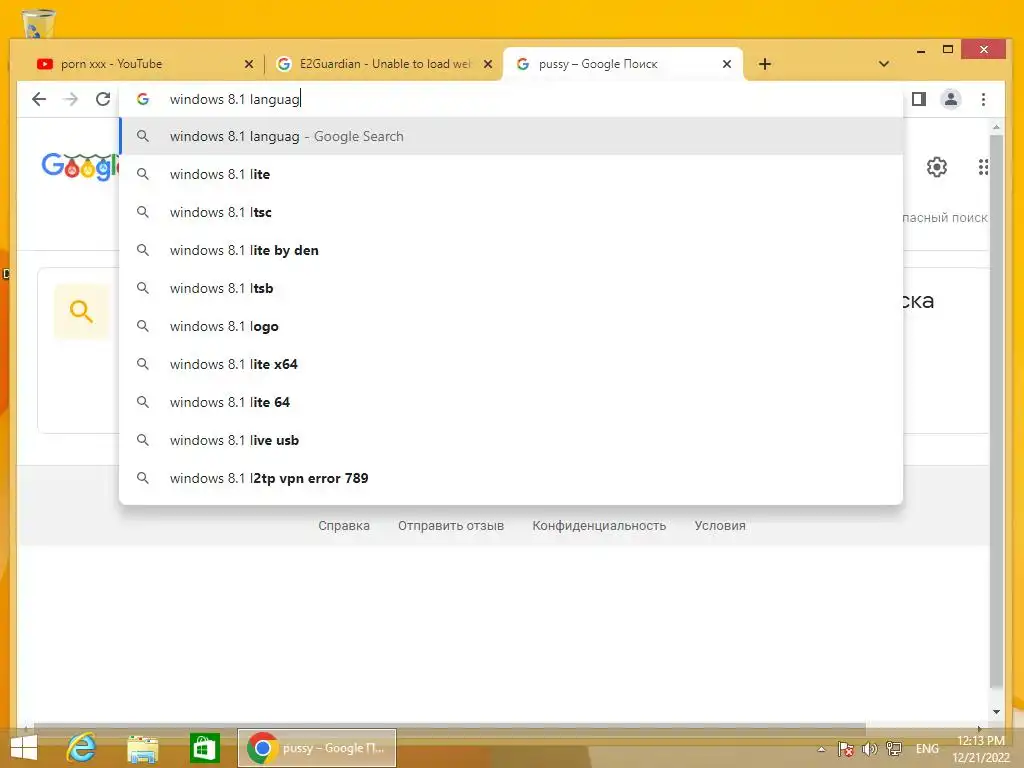1024x768 pixels.
Task: Click the horizontal page scrollbar
Action: (x=449, y=727)
